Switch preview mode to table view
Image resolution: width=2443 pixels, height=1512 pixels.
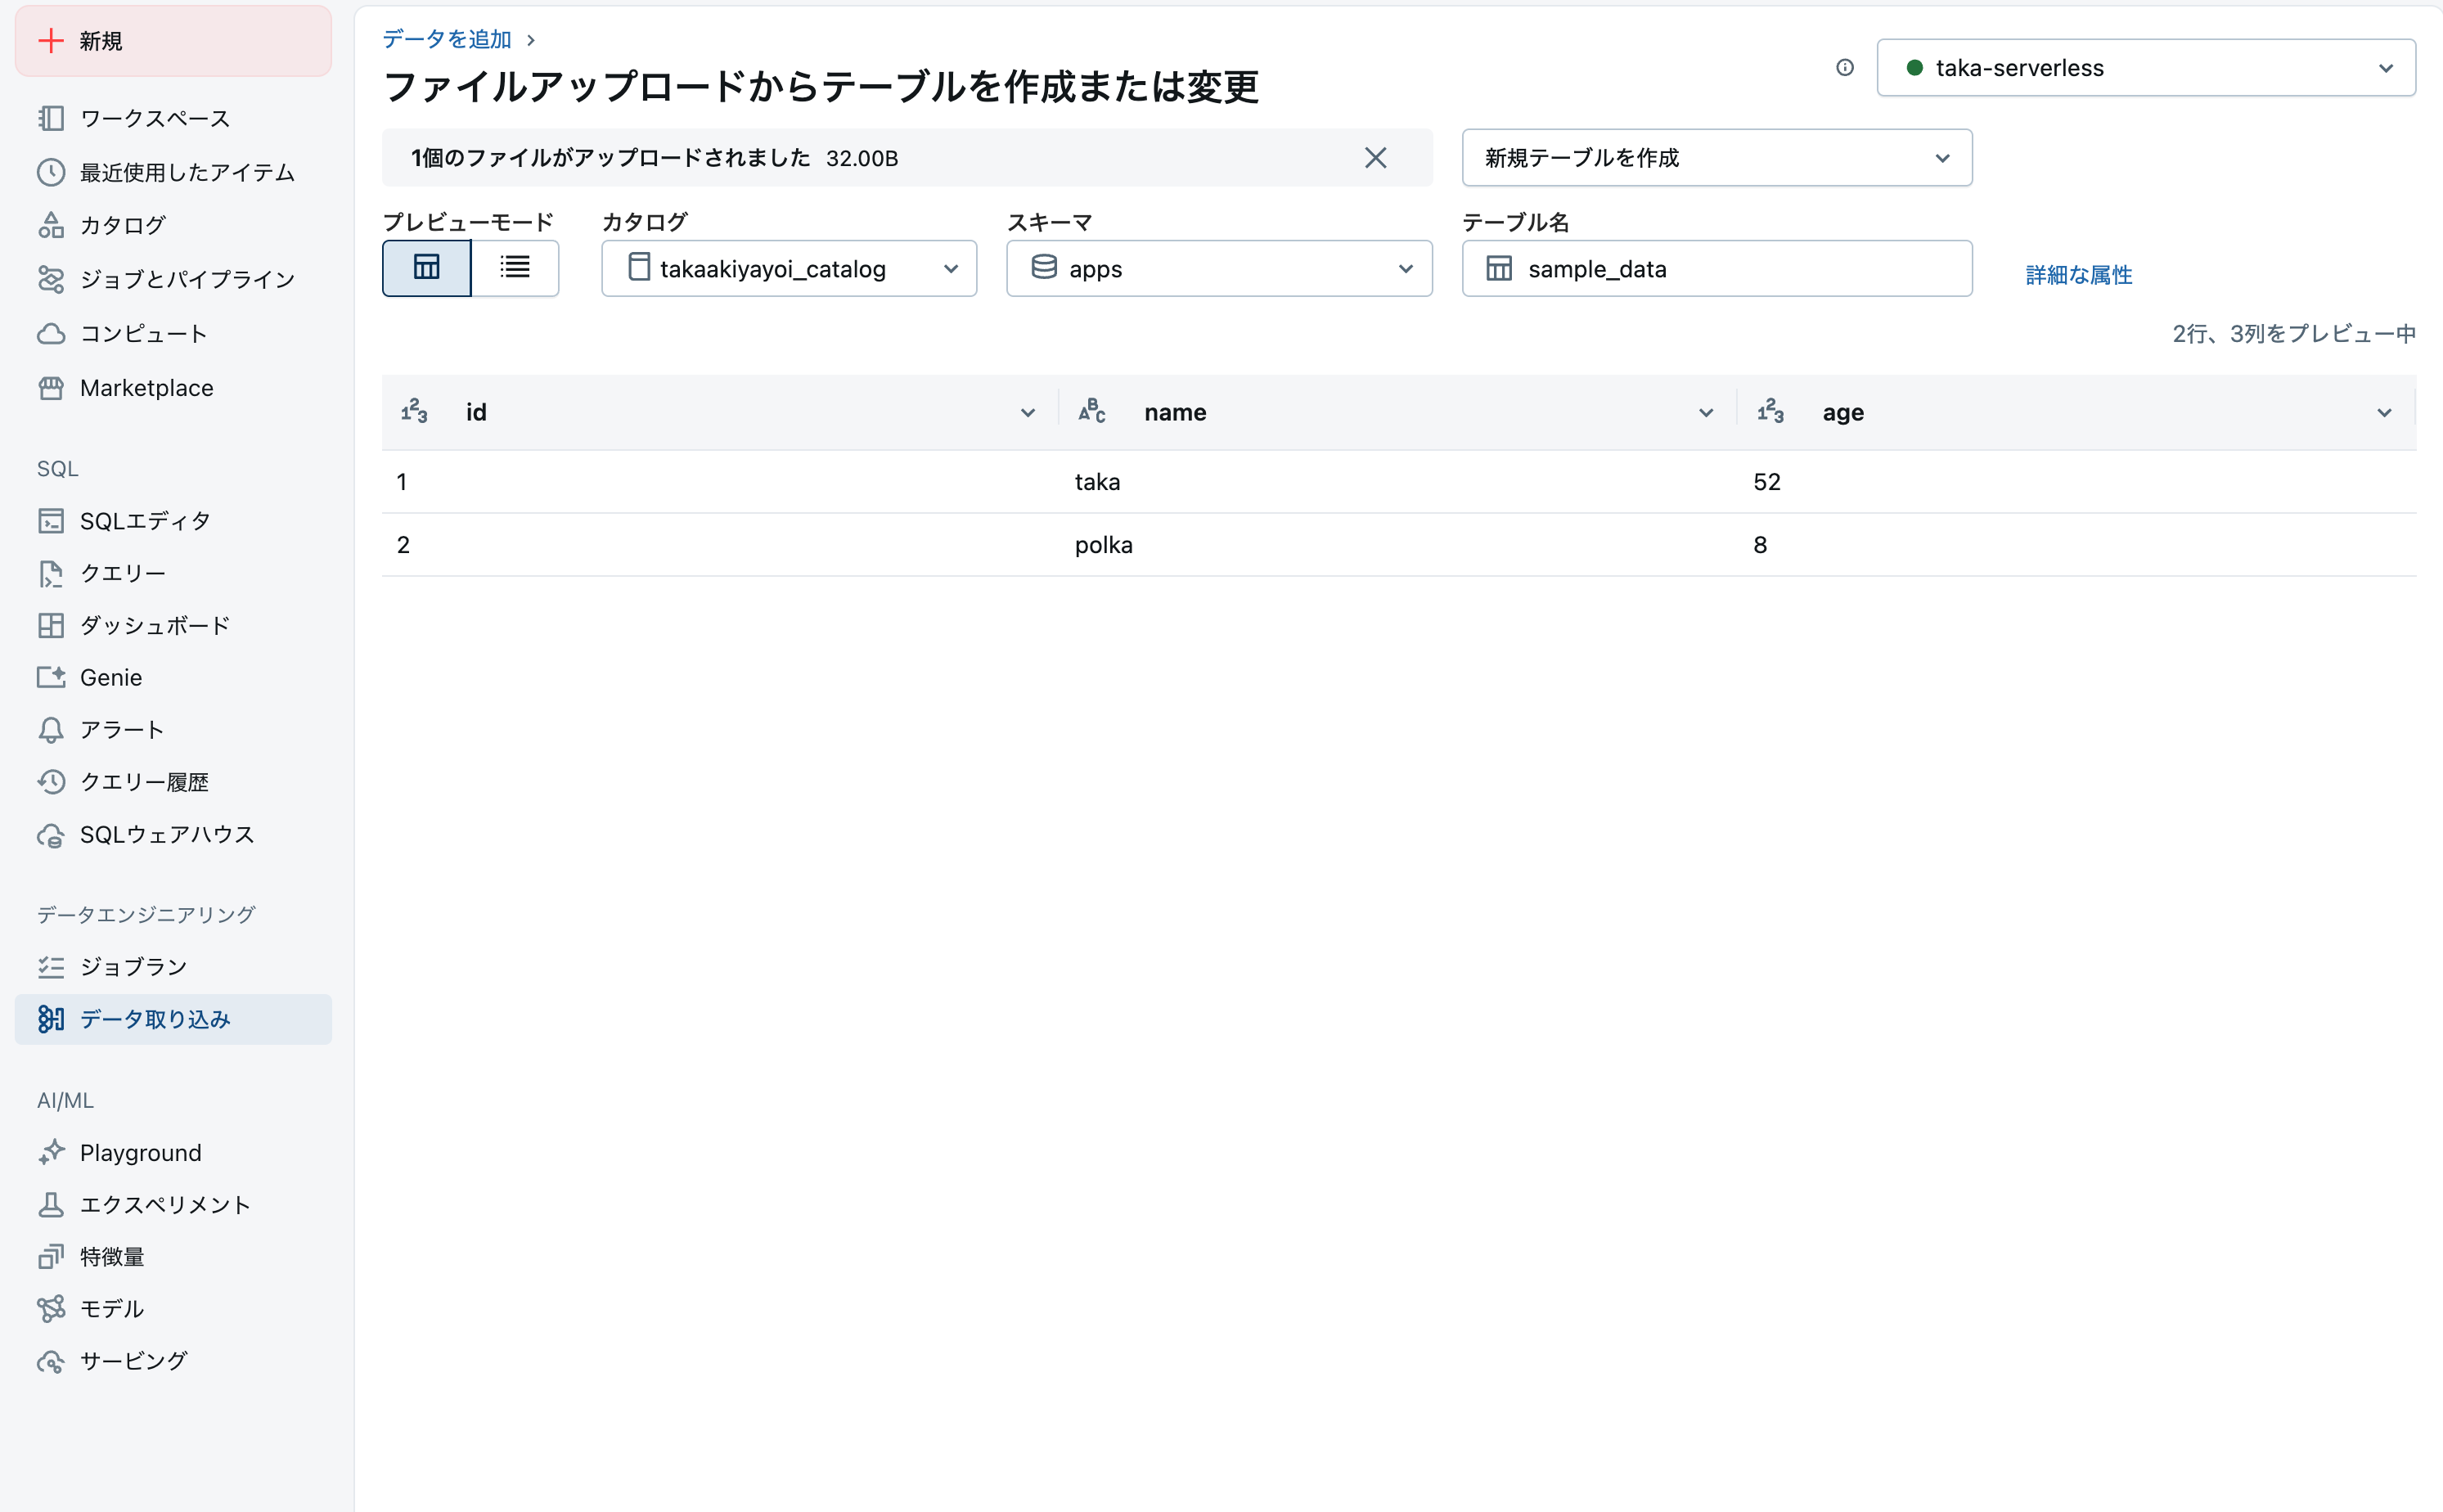pyautogui.click(x=426, y=268)
